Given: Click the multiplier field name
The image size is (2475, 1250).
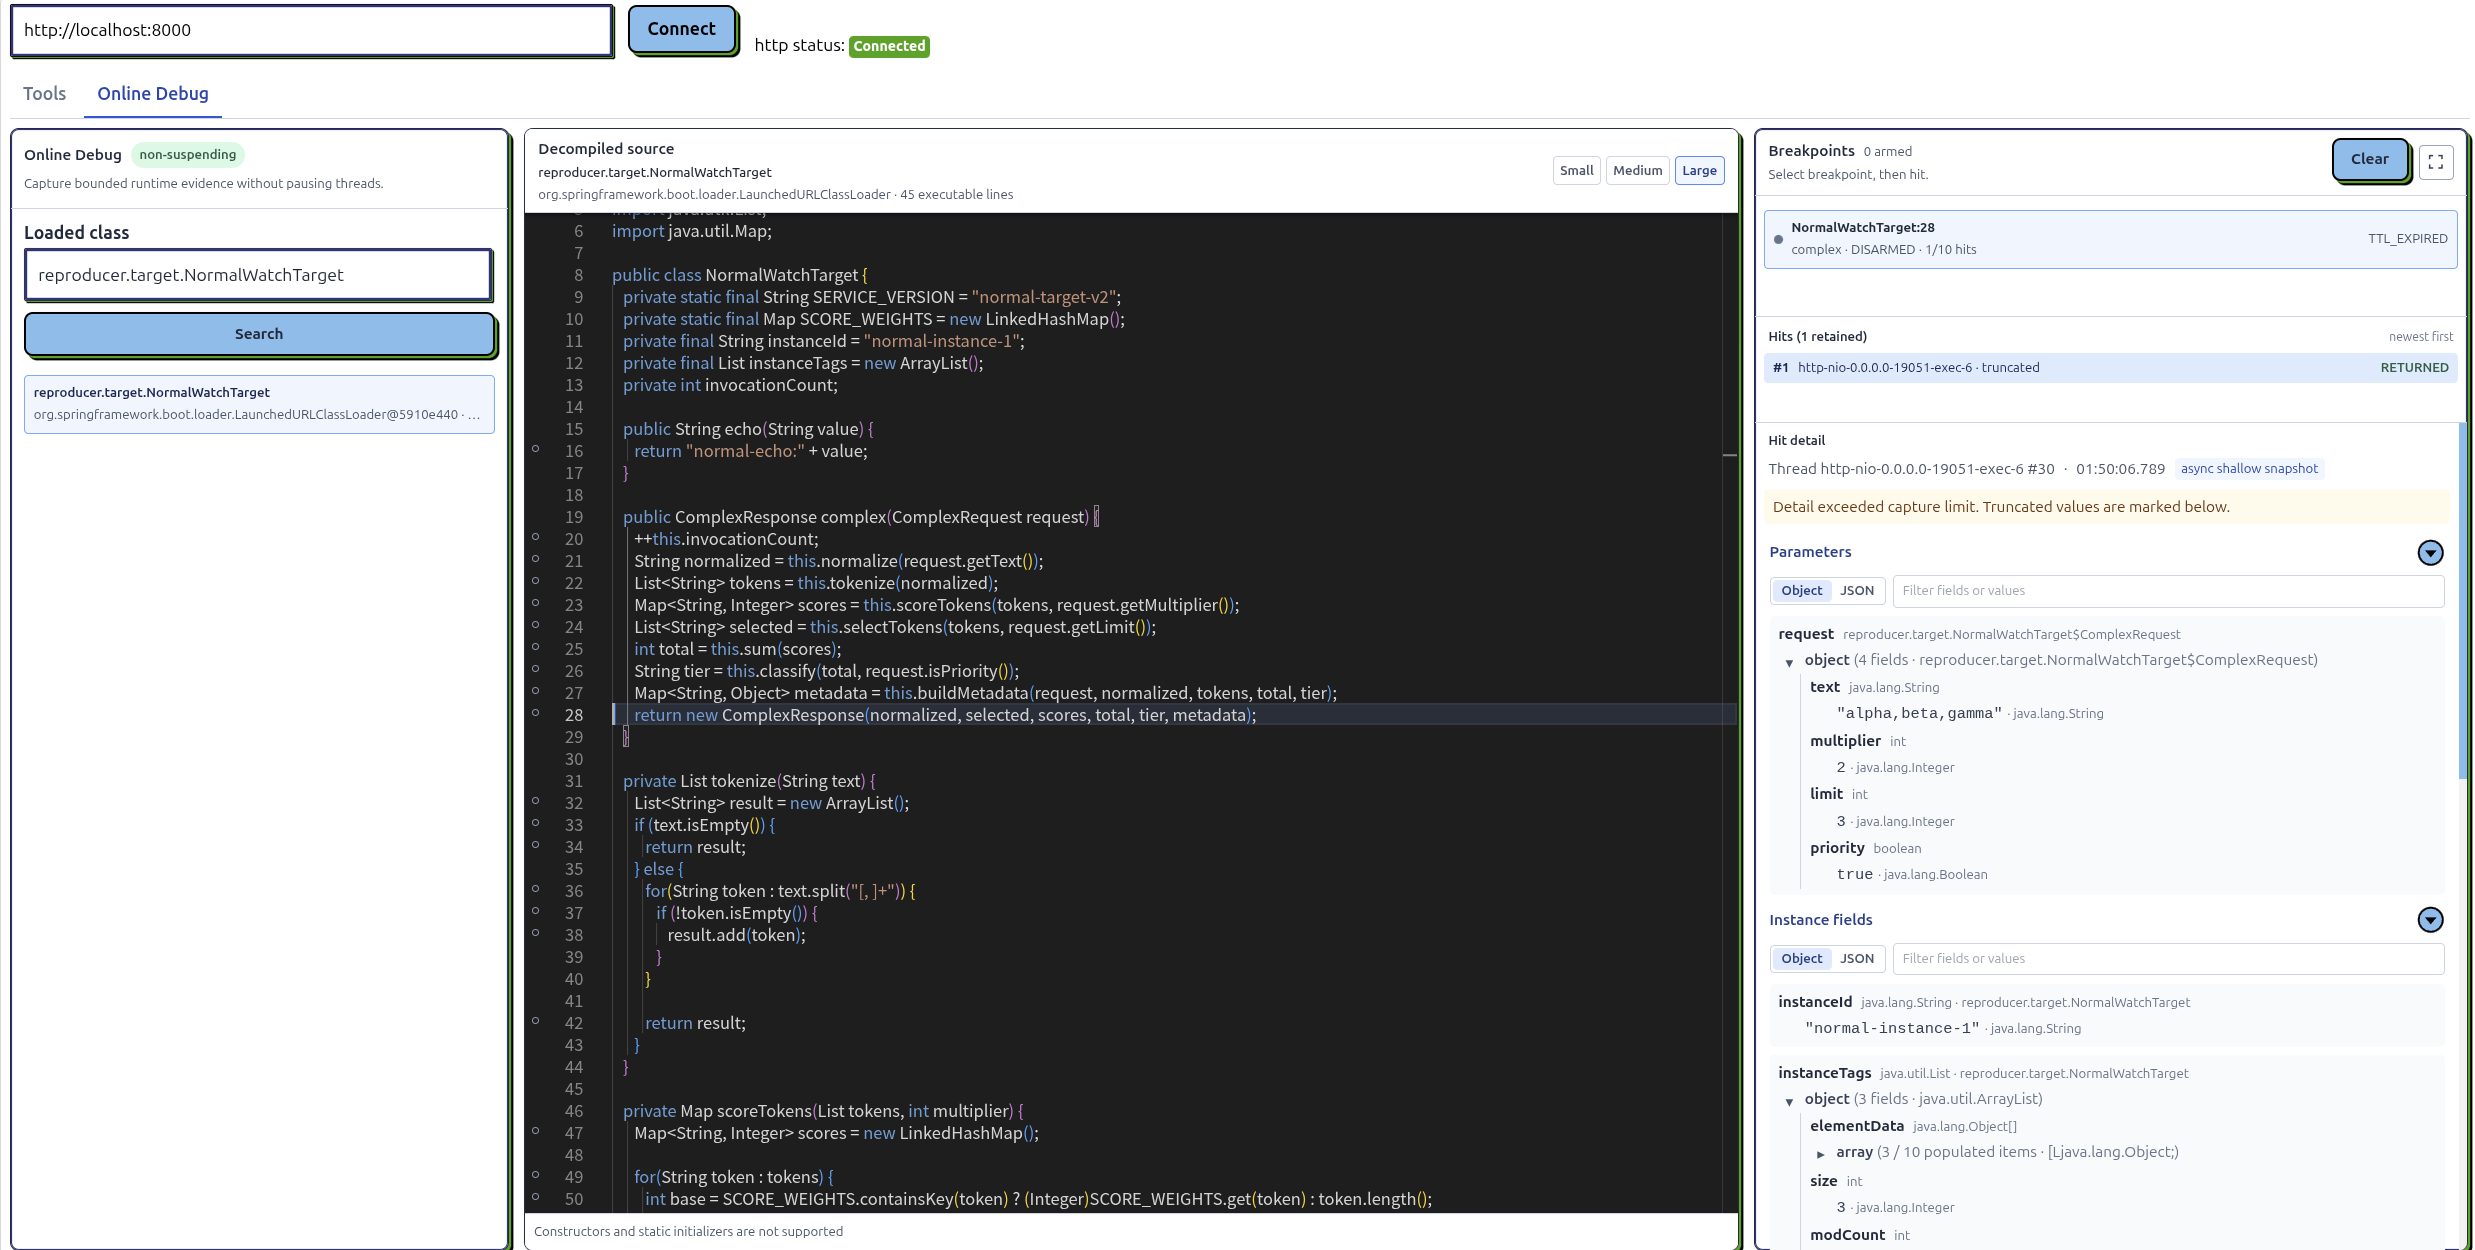Looking at the screenshot, I should [x=1845, y=741].
